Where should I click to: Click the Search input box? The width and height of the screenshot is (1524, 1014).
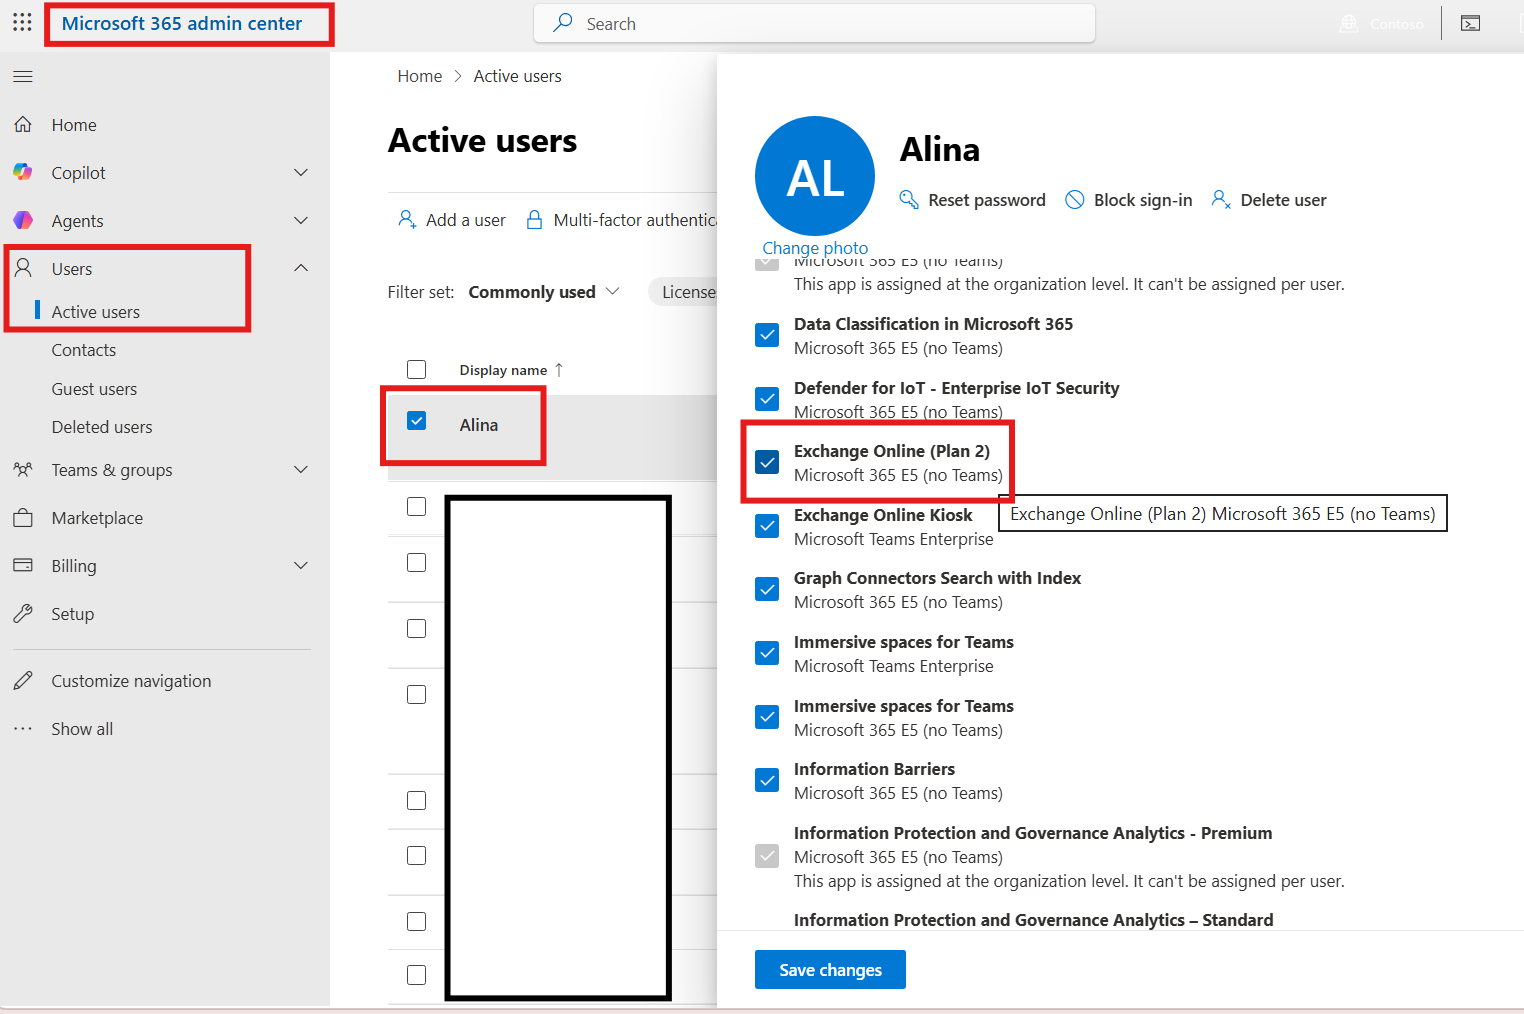[814, 23]
